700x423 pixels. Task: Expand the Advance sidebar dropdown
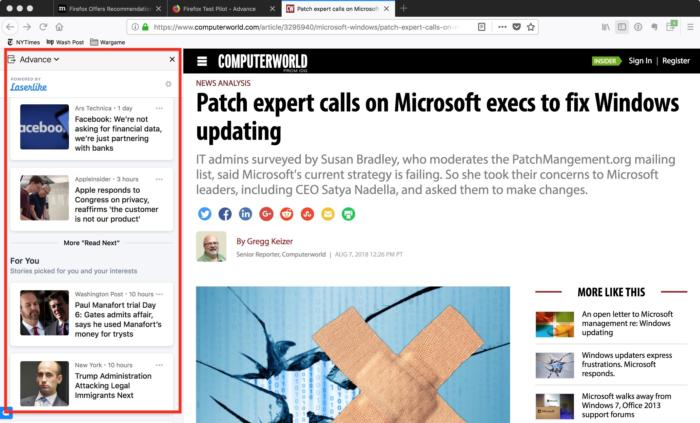(39, 59)
